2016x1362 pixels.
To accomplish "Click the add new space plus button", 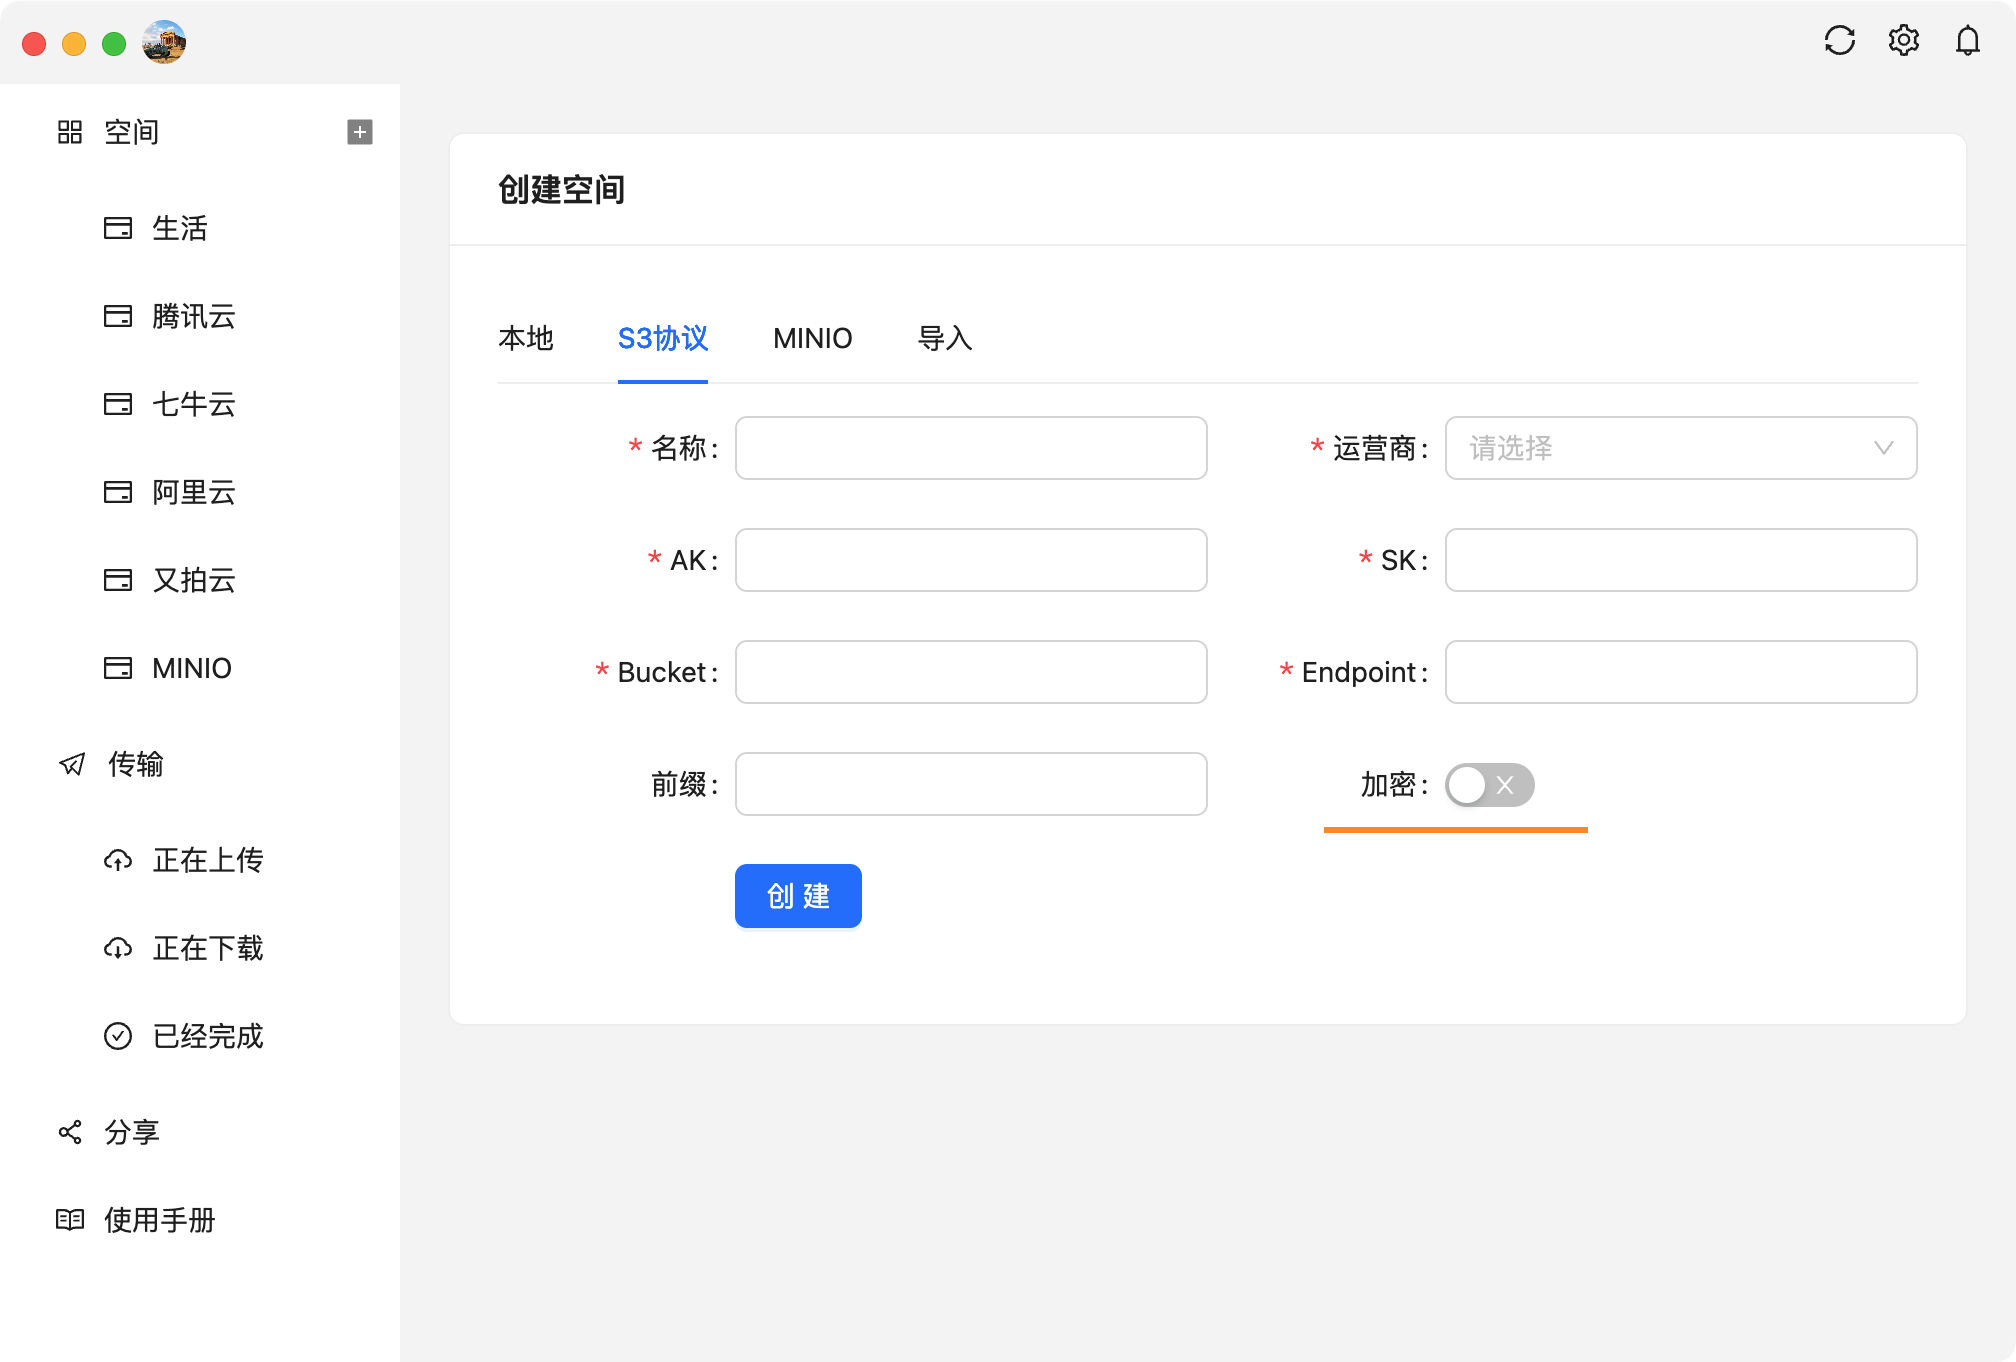I will (358, 131).
